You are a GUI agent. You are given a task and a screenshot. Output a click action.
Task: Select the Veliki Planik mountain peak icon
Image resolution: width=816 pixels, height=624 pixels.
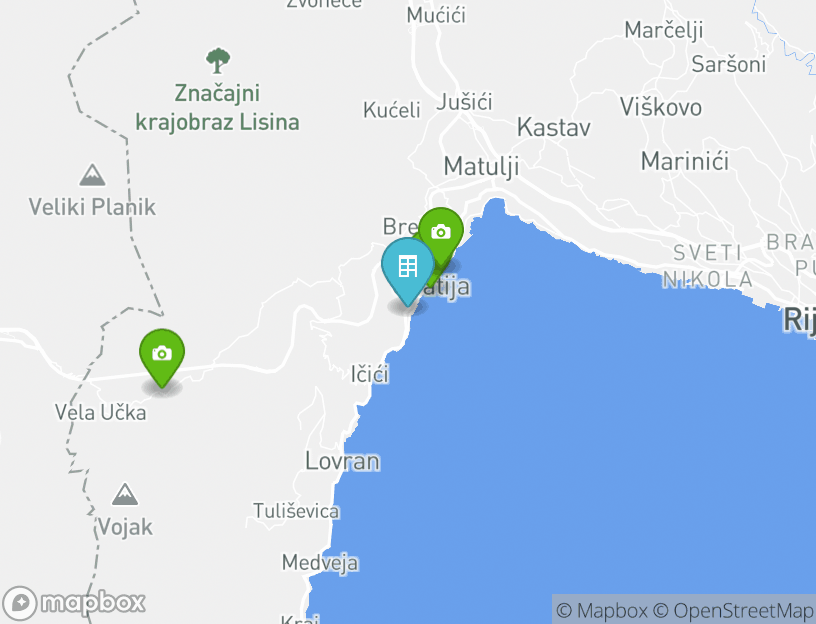[93, 175]
